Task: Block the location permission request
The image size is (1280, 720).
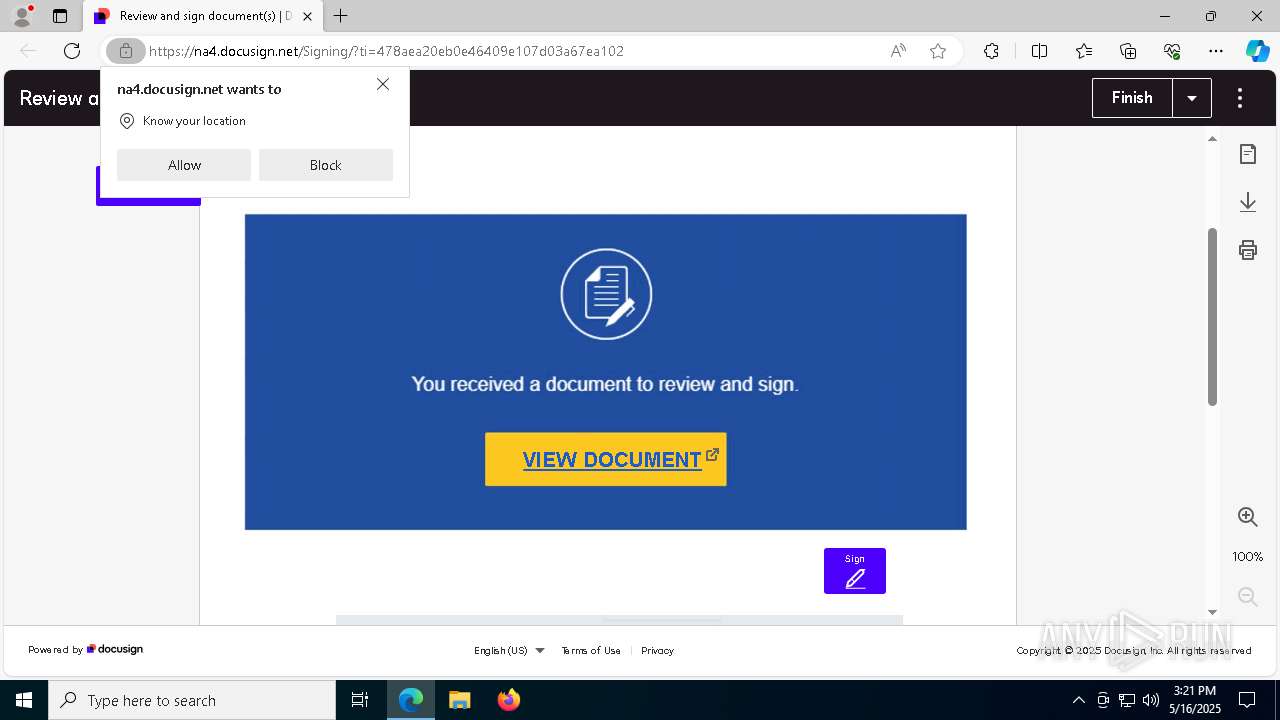Action: 325,165
